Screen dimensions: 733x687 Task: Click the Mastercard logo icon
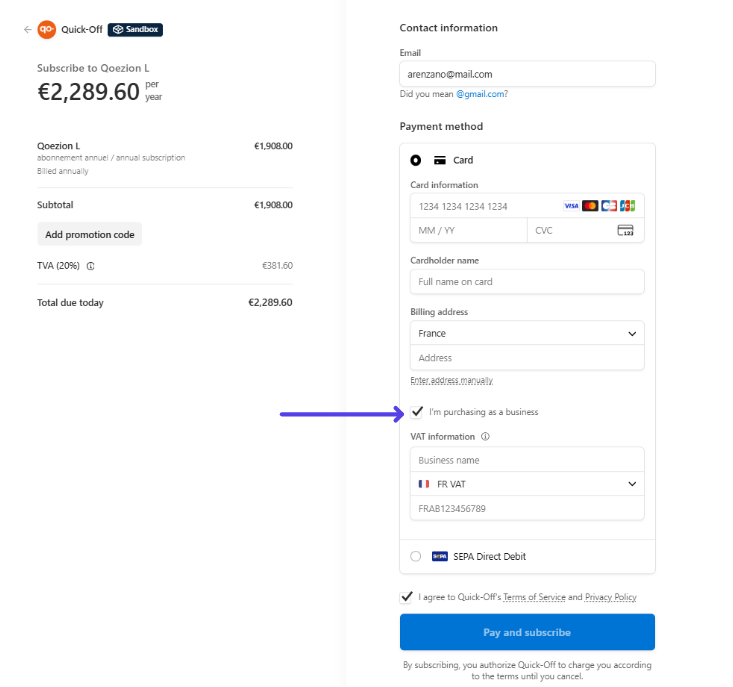(590, 206)
